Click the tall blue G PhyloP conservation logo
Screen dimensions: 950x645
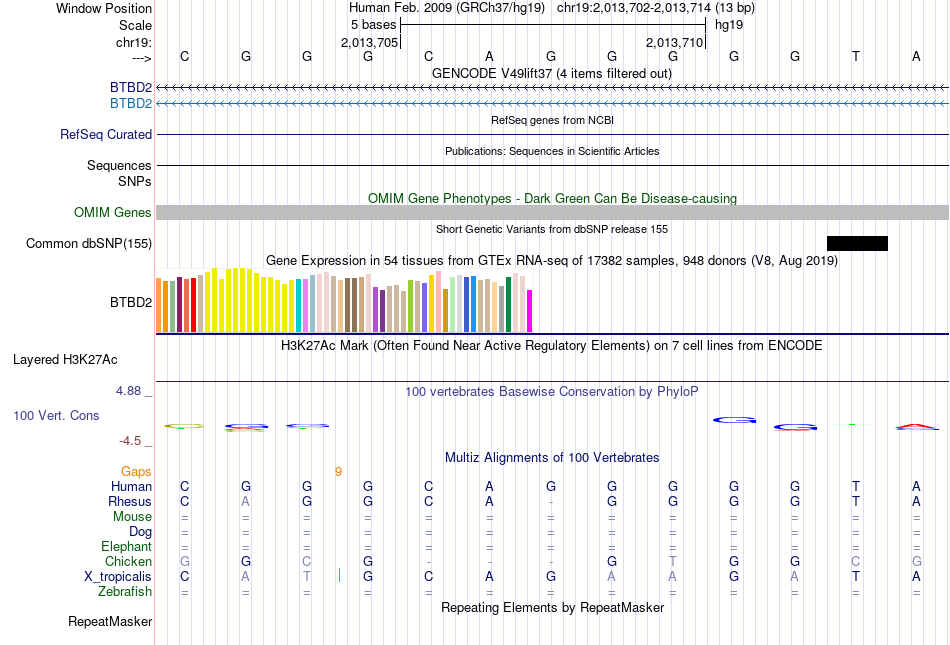[734, 420]
